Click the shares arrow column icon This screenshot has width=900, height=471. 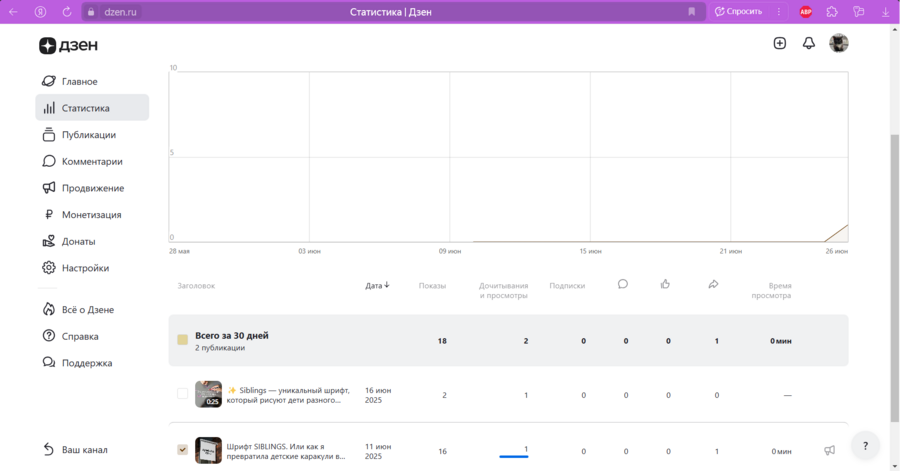[x=713, y=284]
